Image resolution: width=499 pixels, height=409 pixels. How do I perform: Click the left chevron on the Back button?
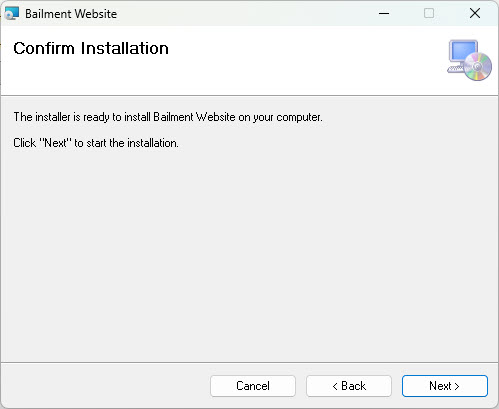click(335, 386)
